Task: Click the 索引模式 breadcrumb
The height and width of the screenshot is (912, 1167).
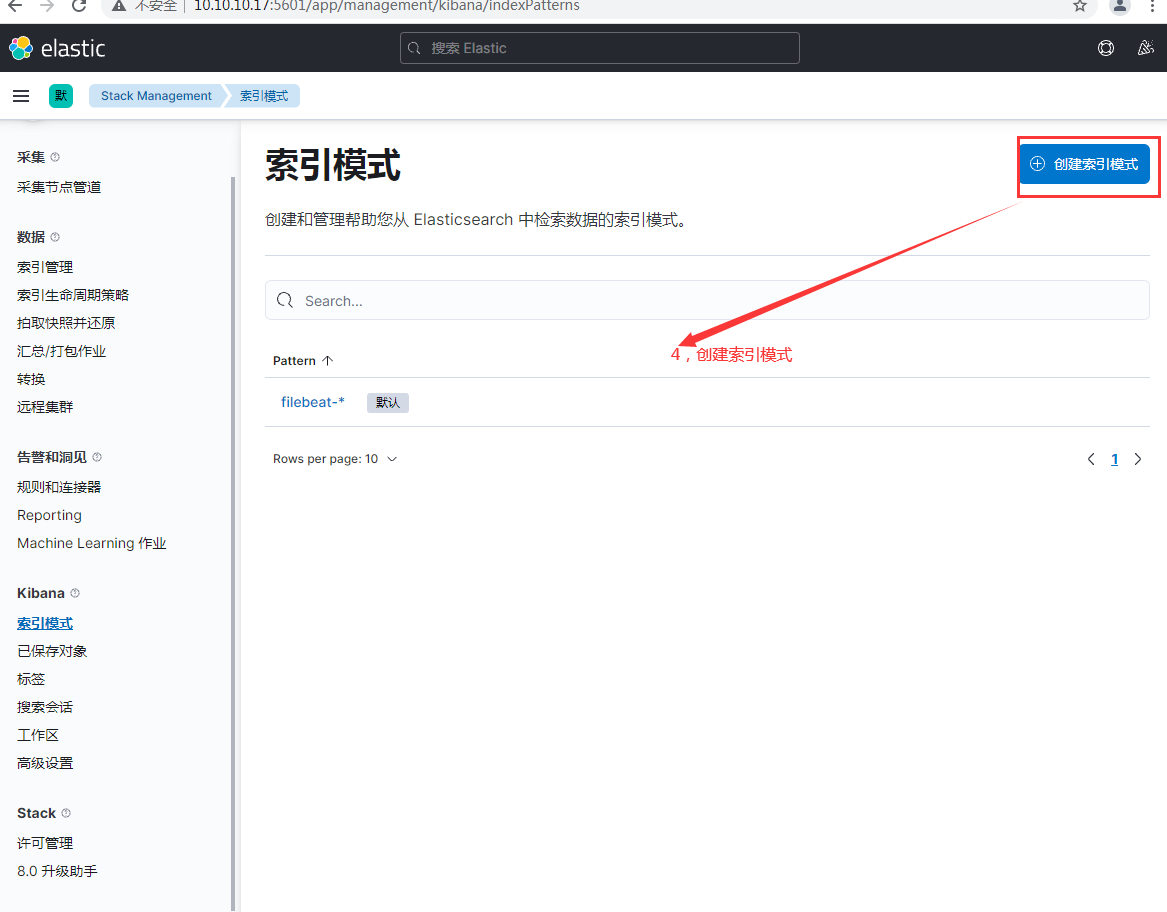Action: (264, 96)
